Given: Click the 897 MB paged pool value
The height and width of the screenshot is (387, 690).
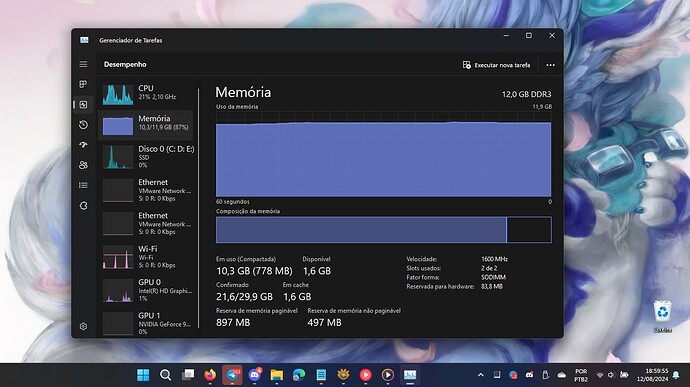Looking at the screenshot, I should [x=233, y=323].
